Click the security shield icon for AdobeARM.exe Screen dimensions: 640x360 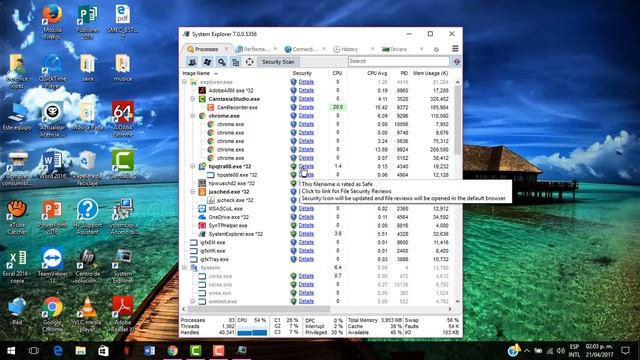pyautogui.click(x=293, y=90)
